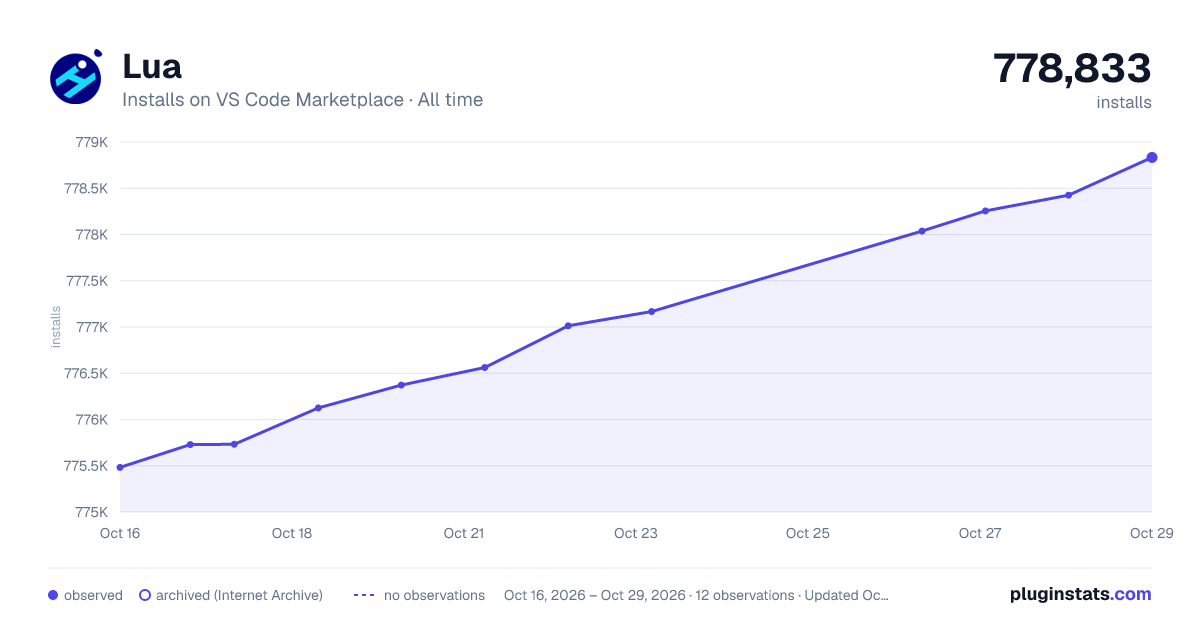Click the 'archived (Internet Archive)' legend label
Screen dimensions: 1200x630
pos(239,595)
